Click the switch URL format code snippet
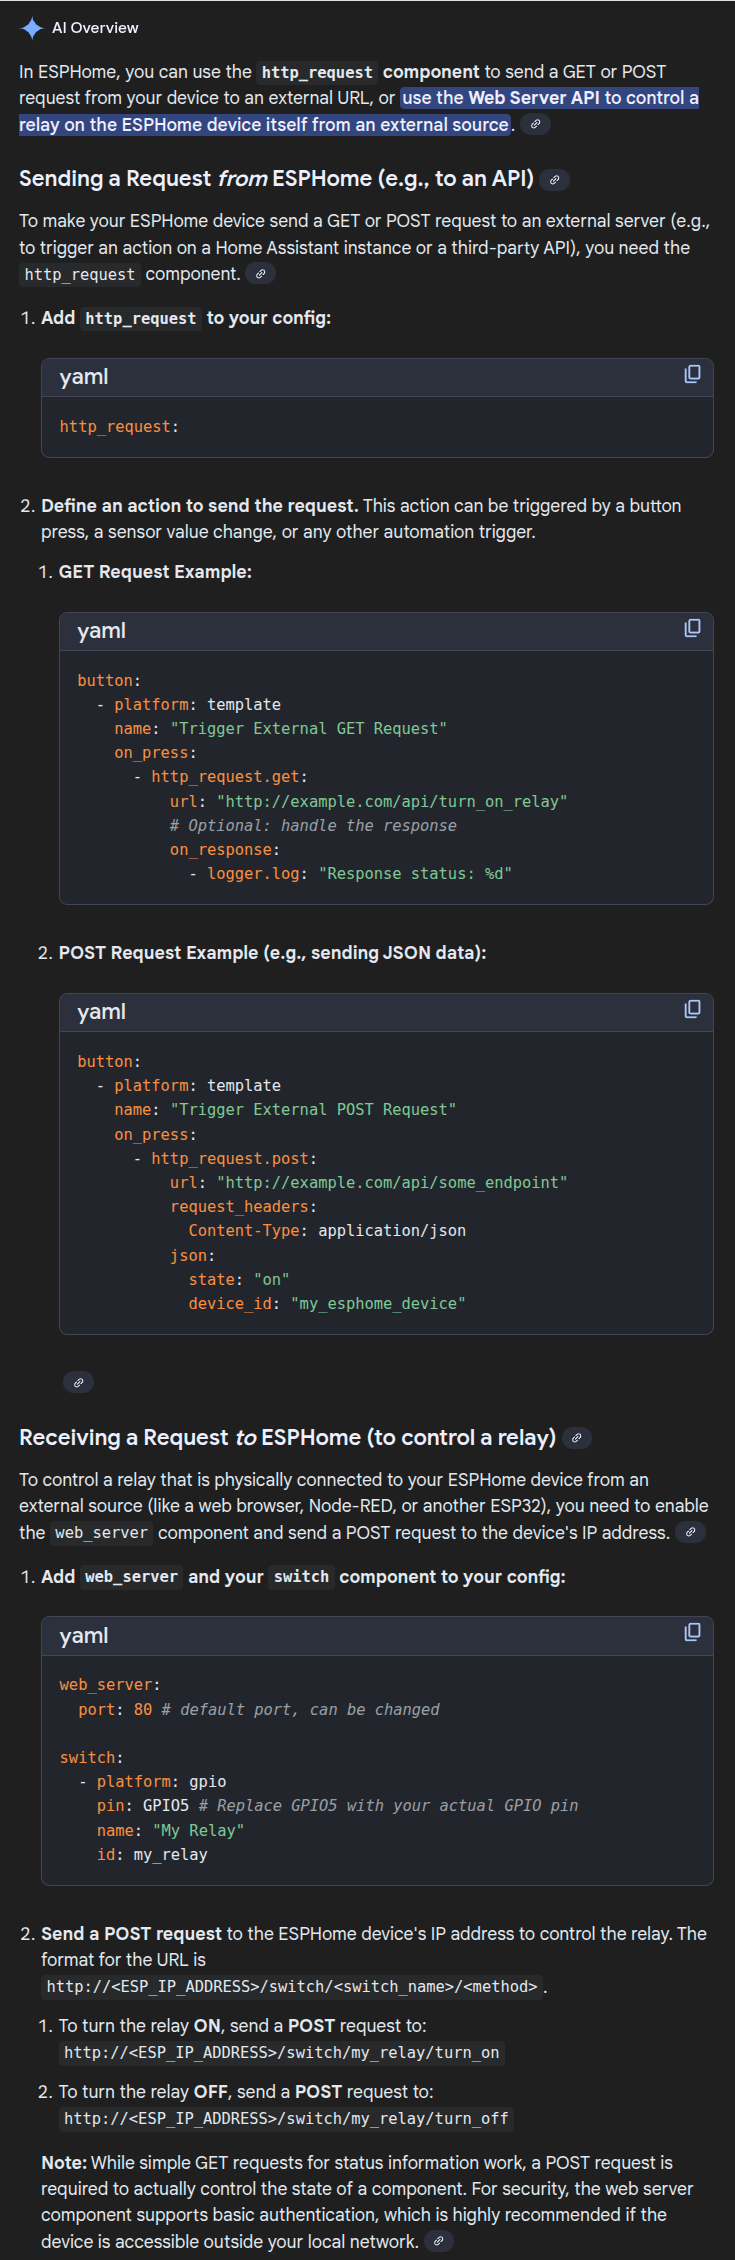735x2260 pixels. pos(292,1986)
